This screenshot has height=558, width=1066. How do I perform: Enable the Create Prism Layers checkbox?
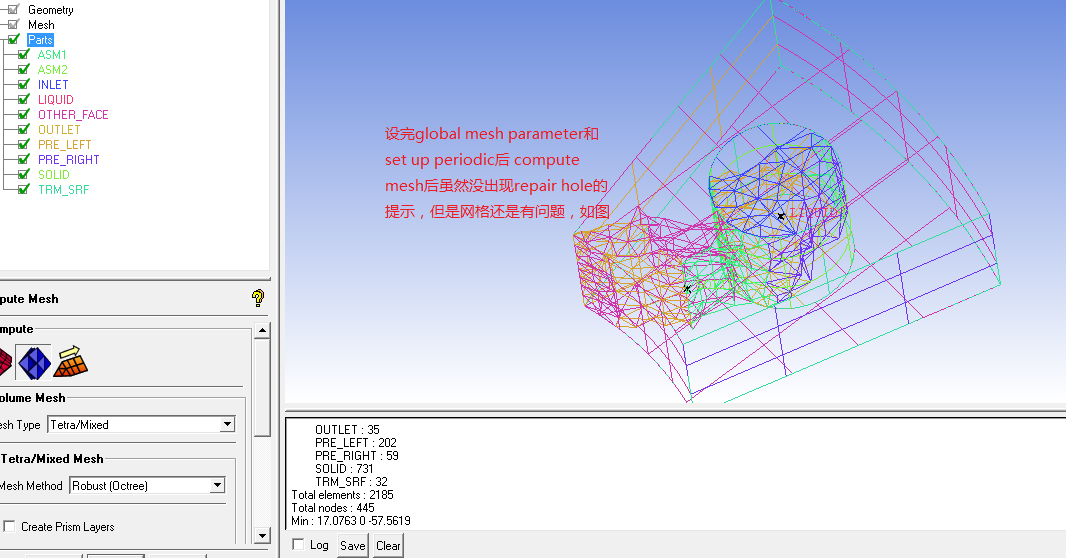(x=10, y=527)
